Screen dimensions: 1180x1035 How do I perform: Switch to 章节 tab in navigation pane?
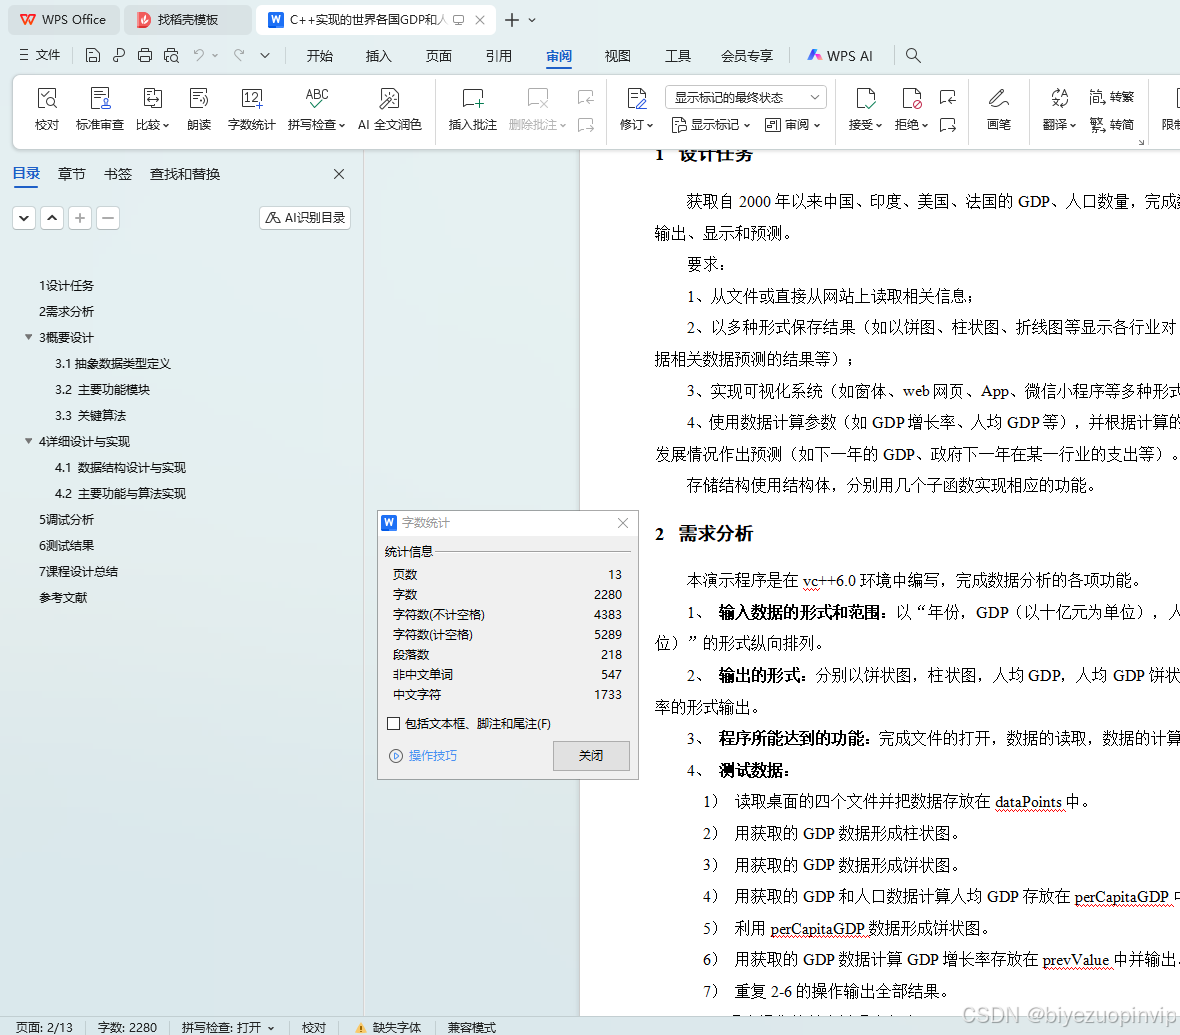(71, 174)
